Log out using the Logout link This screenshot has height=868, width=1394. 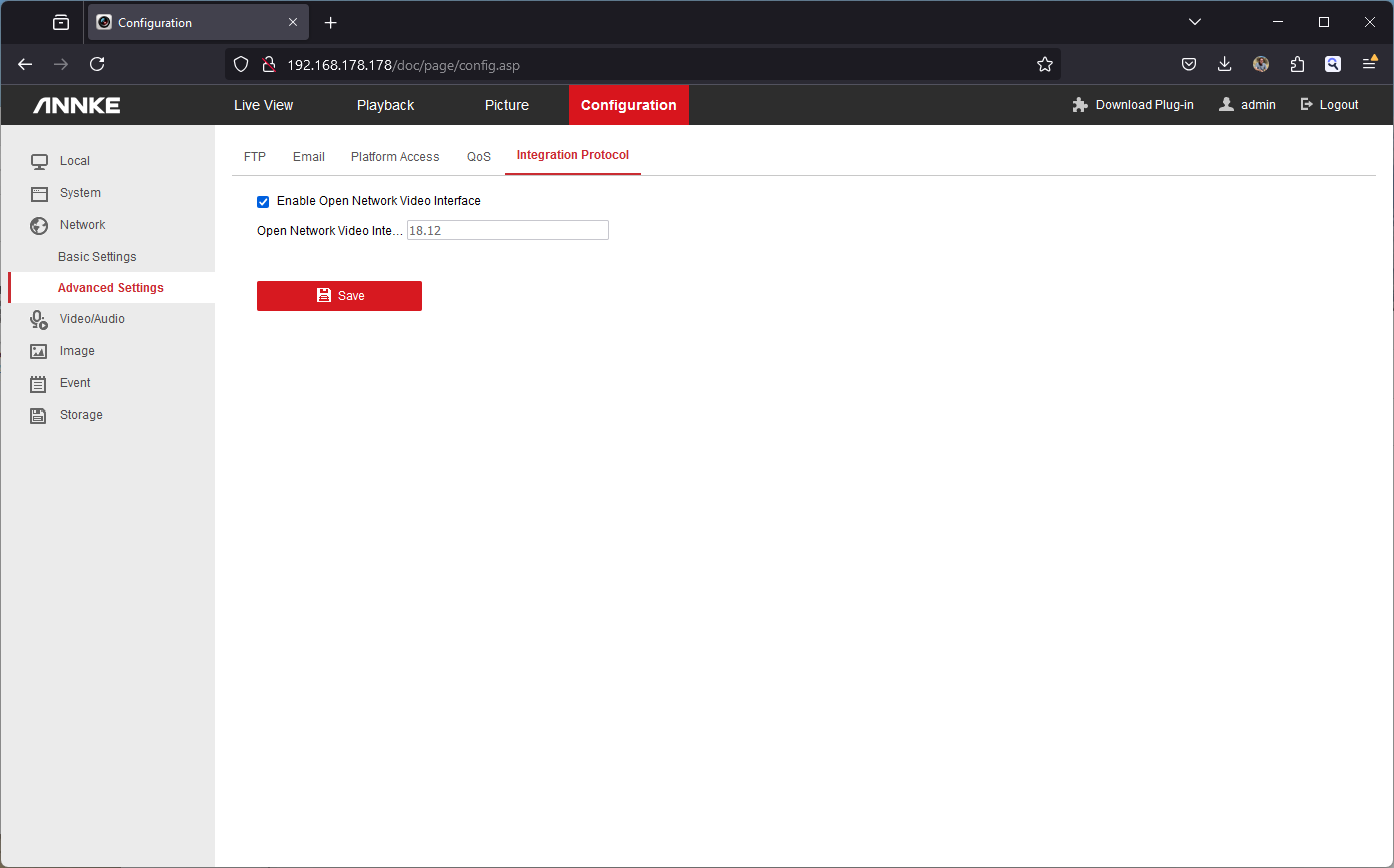1329,105
